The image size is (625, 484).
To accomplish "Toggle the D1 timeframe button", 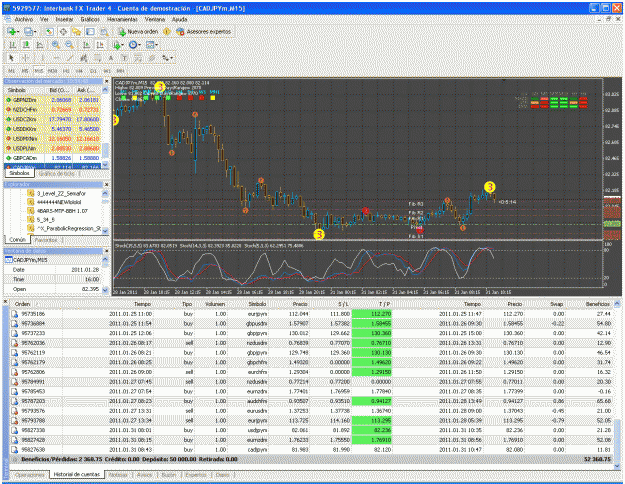I will (93, 71).
